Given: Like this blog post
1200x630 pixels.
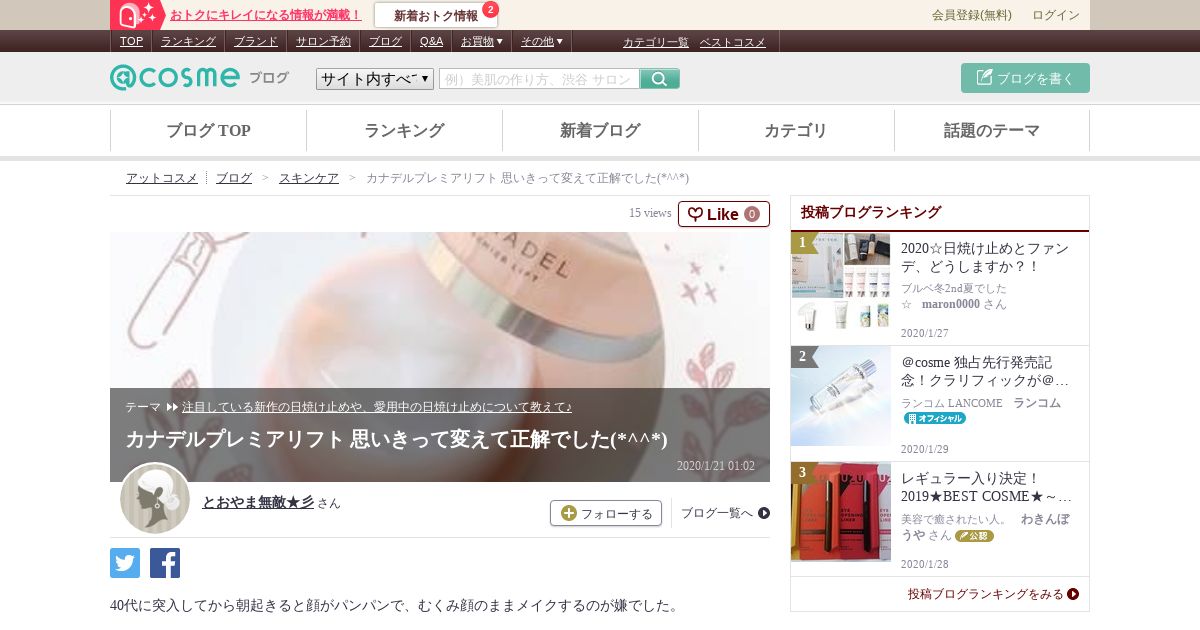Looking at the screenshot, I should [724, 214].
